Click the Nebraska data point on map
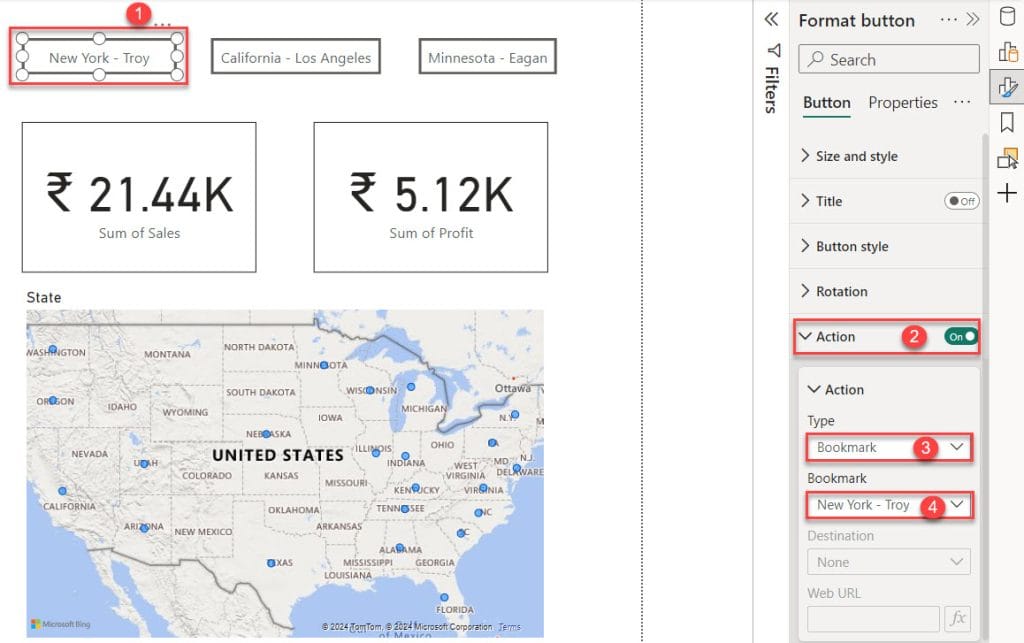1024x643 pixels. [266, 433]
